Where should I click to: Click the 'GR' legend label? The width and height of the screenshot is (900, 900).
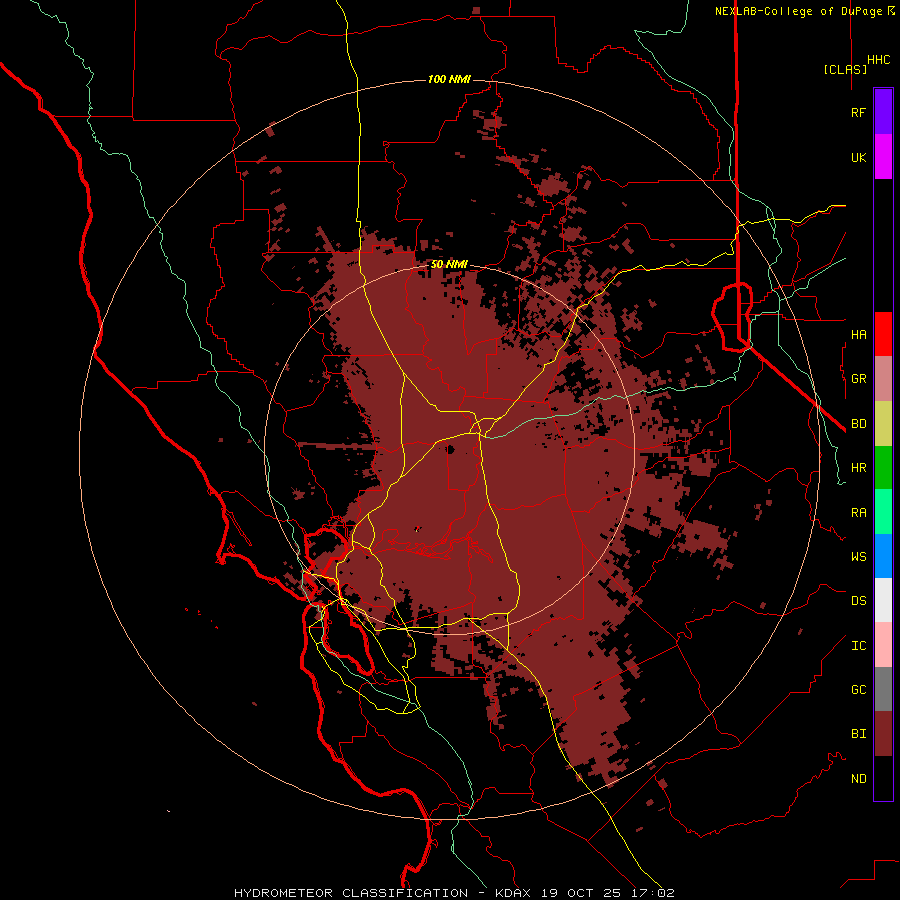858,379
